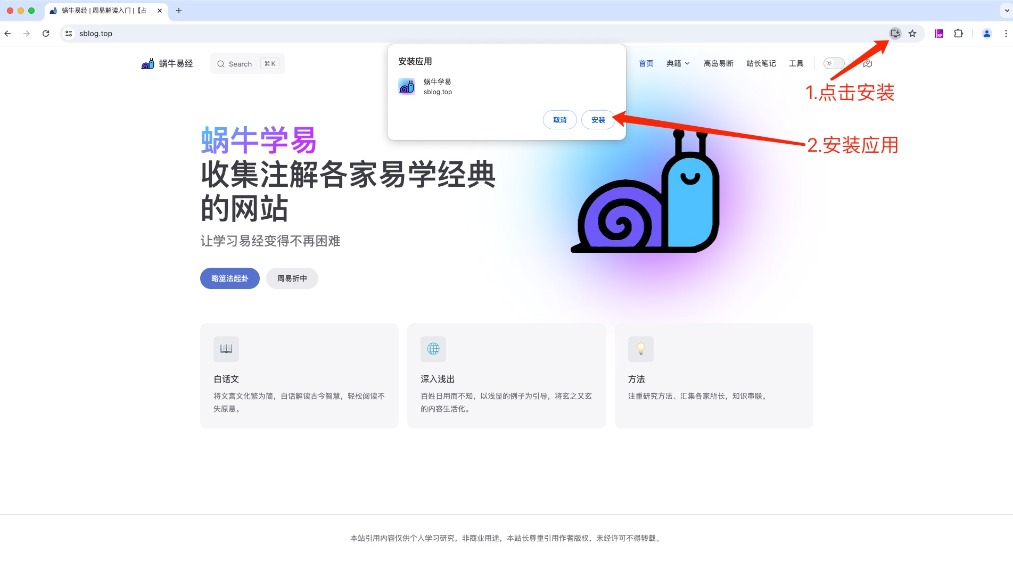Open Chrome's three-dot menu
Screen dimensions: 1013x561
point(1005,34)
